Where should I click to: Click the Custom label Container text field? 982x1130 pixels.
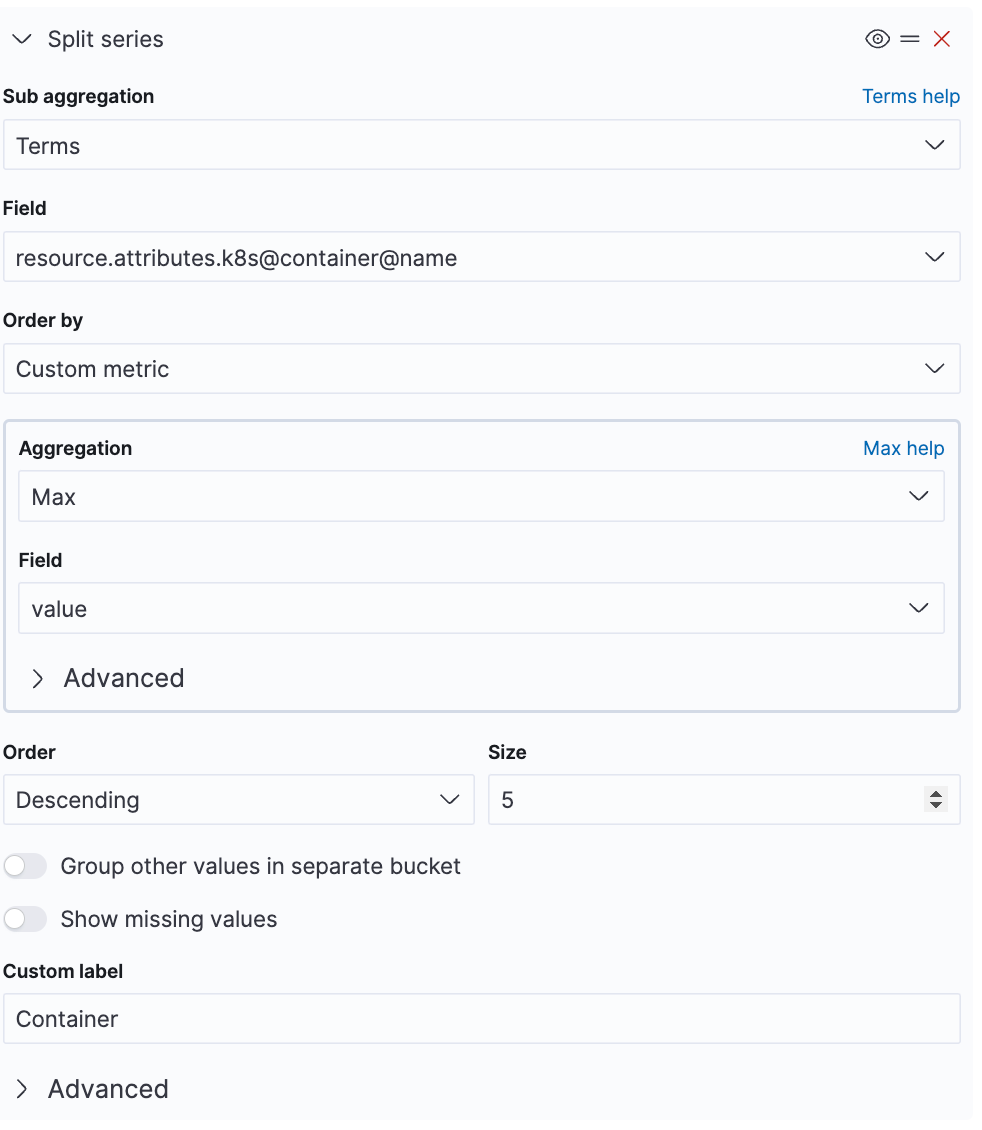481,1019
